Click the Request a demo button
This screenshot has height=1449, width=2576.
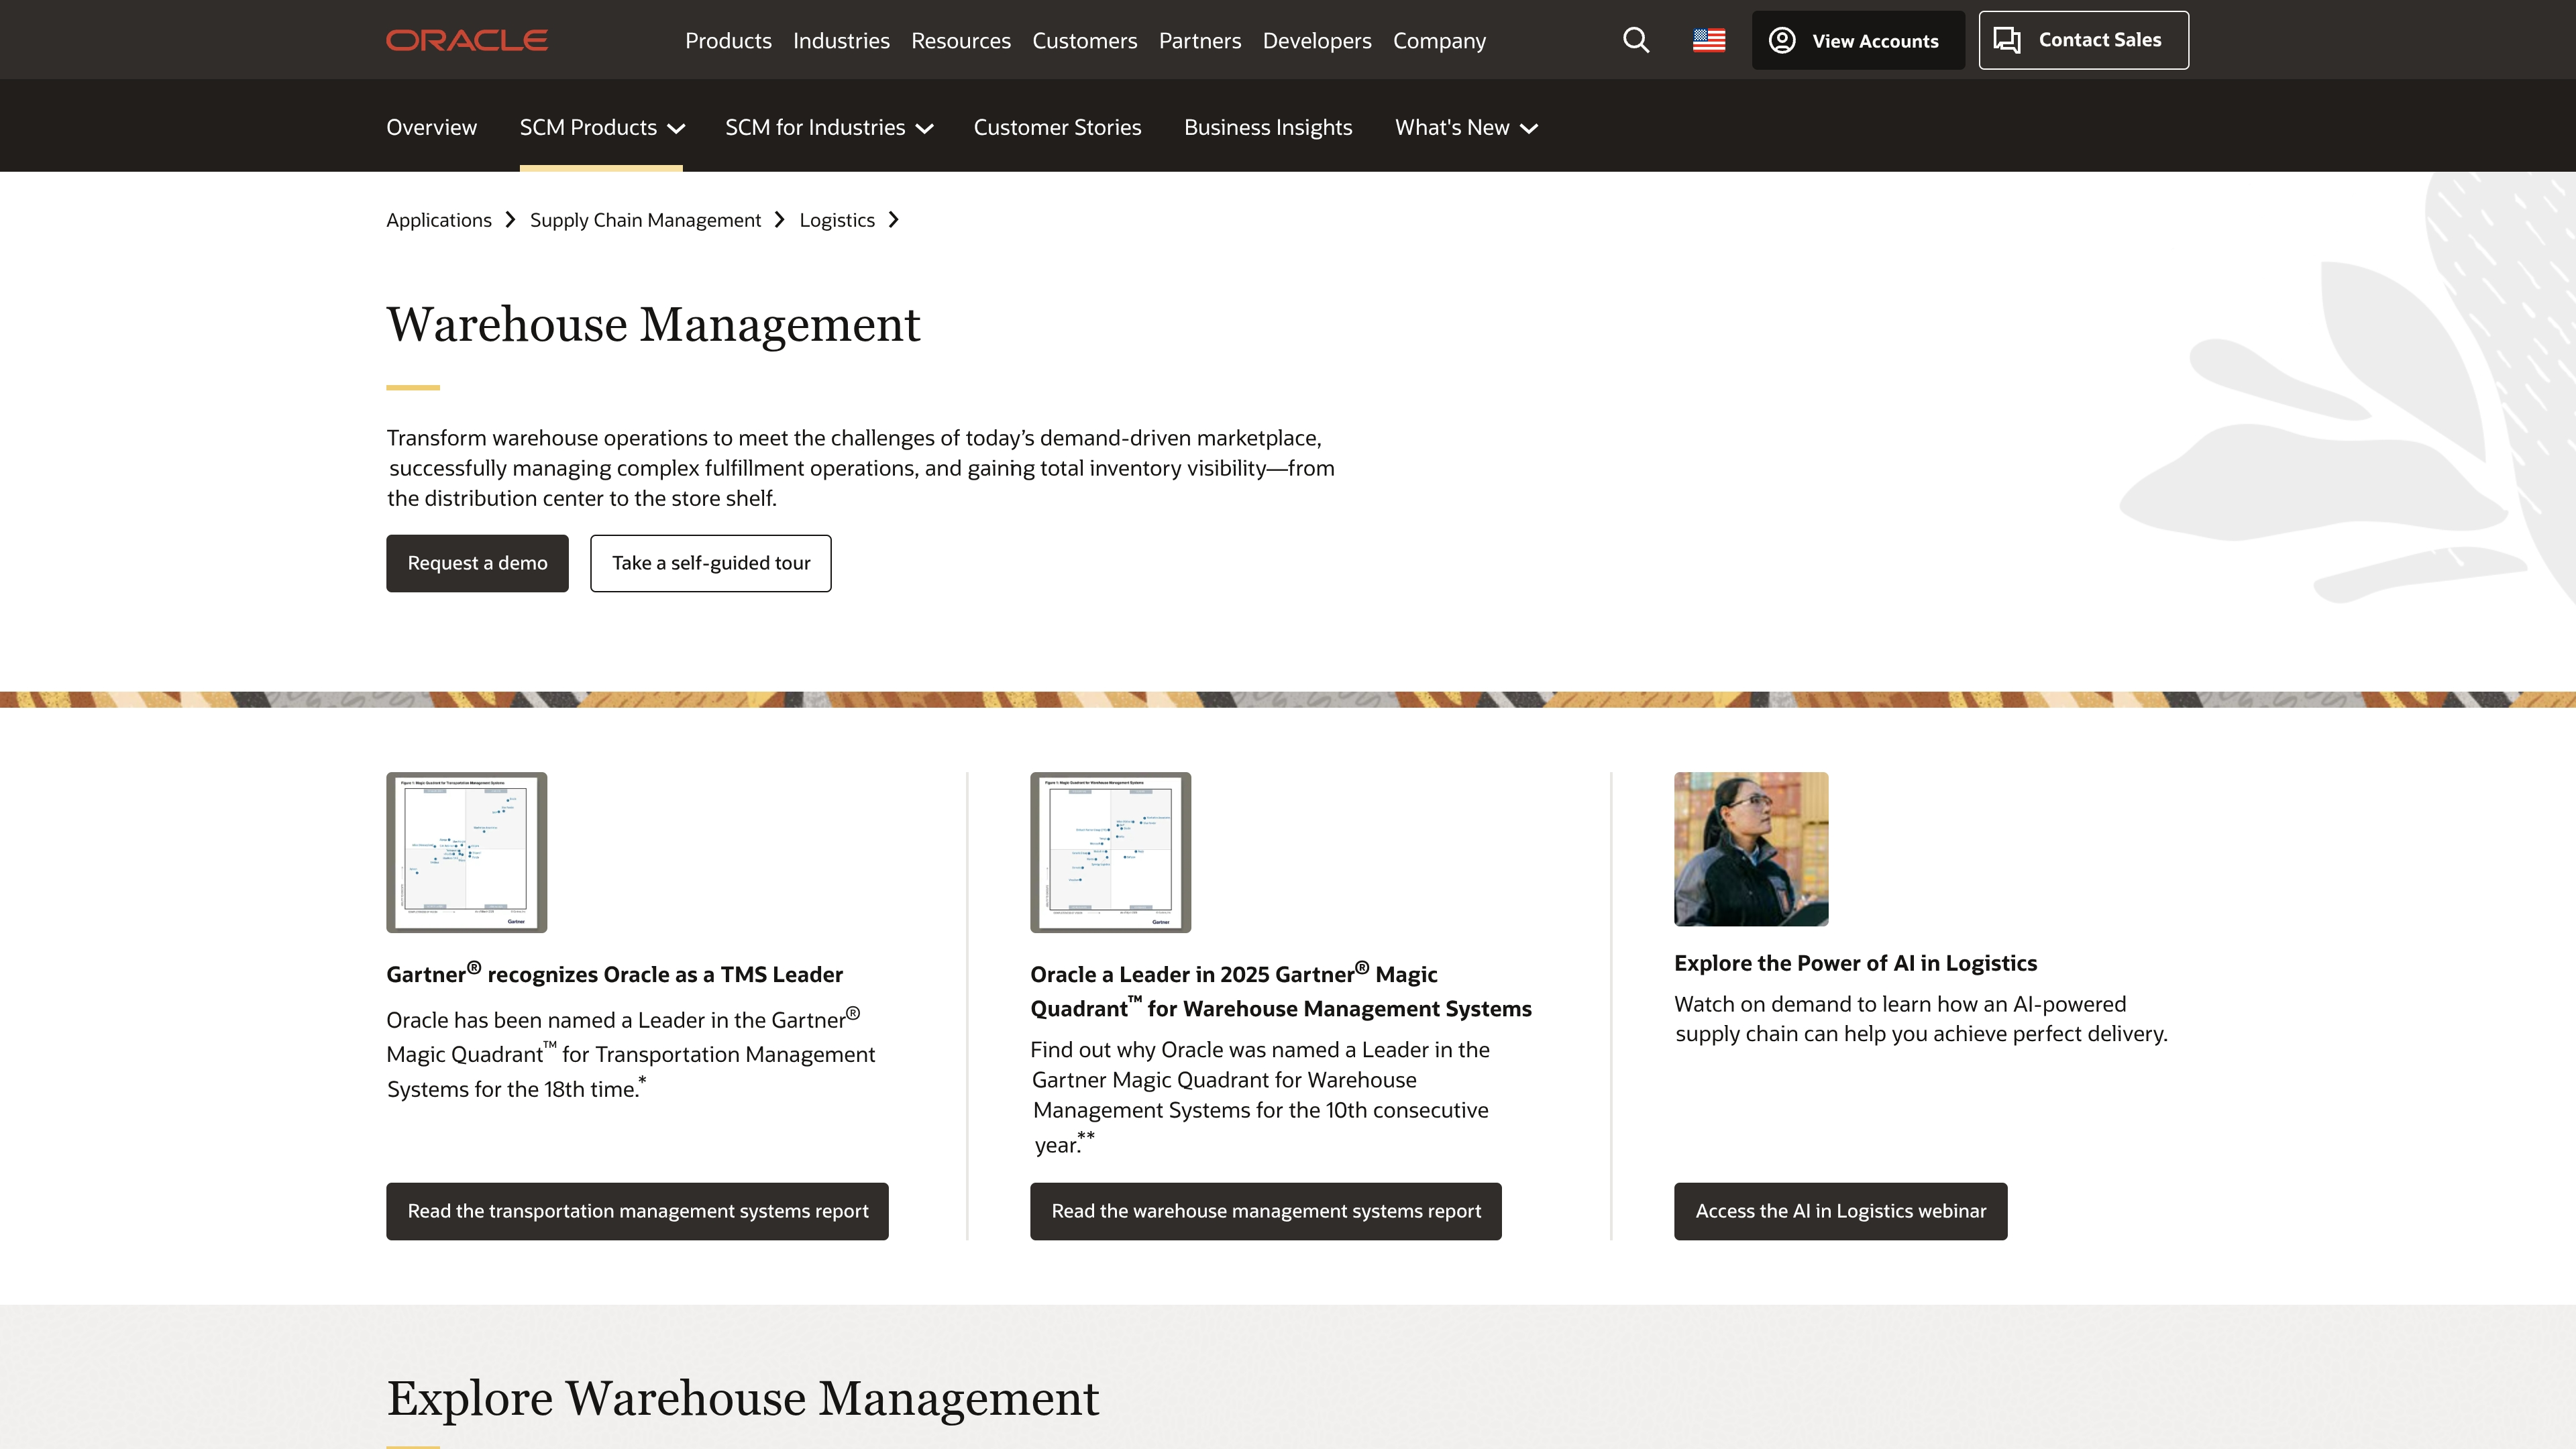(477, 563)
